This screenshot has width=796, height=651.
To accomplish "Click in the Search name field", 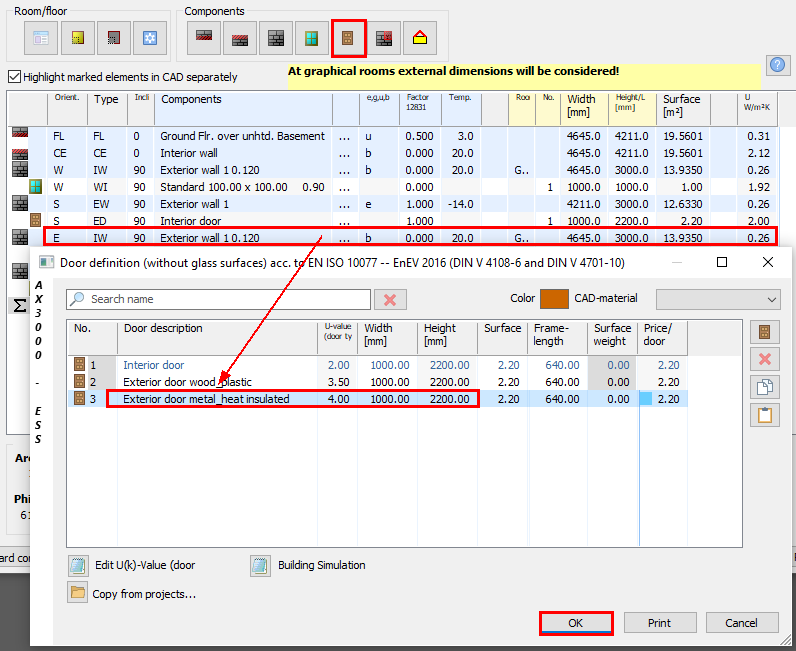I will [218, 300].
